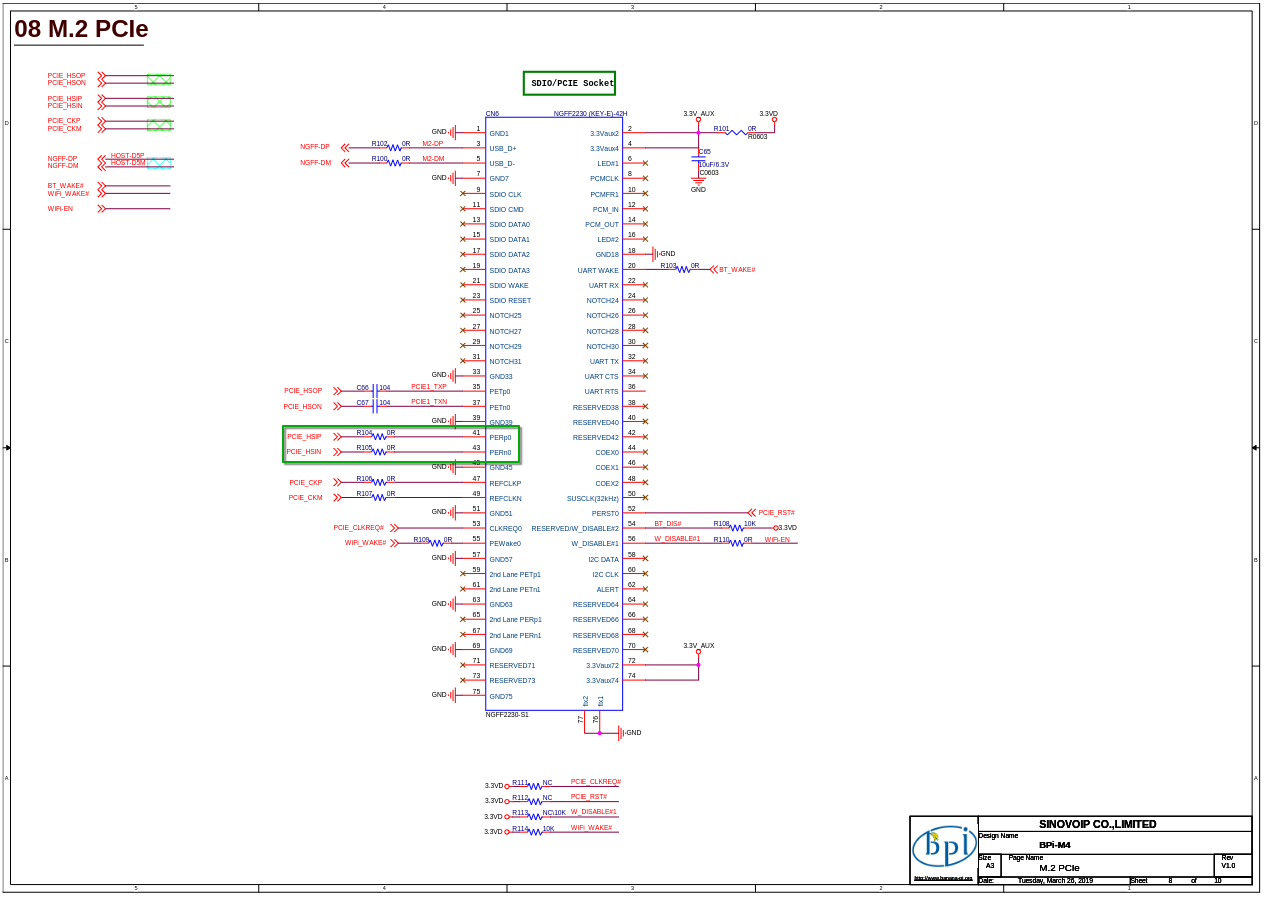
Task: Click the R0603 footprint label
Action: pos(757,137)
